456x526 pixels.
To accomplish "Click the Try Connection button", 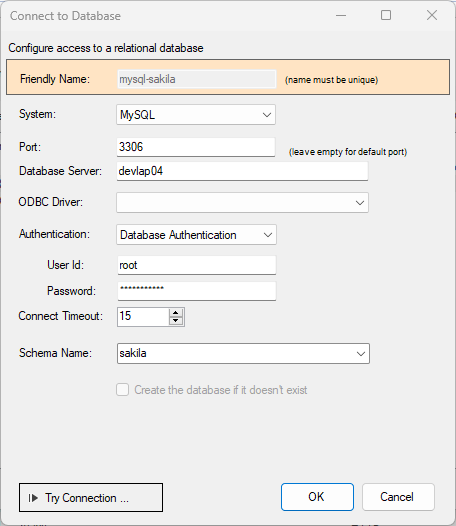I will tap(91, 497).
